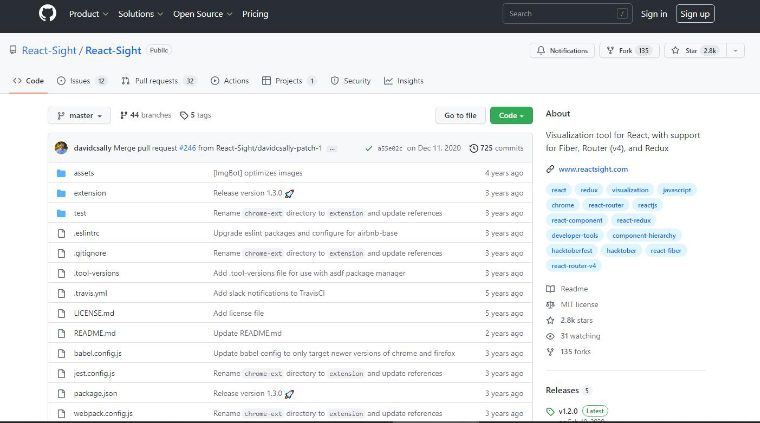Open jest.config.js file
Image resolution: width=760 pixels, height=423 pixels.
tap(94, 374)
